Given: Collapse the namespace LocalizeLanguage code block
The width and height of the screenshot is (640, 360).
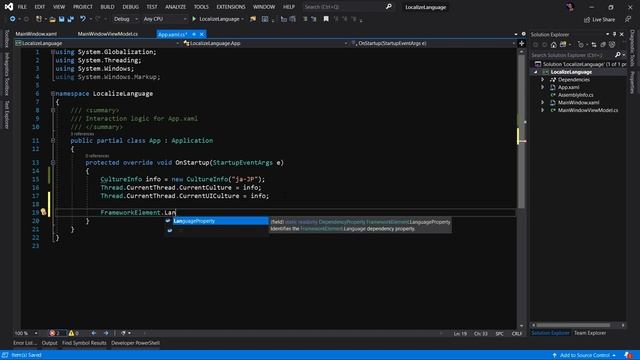Looking at the screenshot, I should (53, 93).
